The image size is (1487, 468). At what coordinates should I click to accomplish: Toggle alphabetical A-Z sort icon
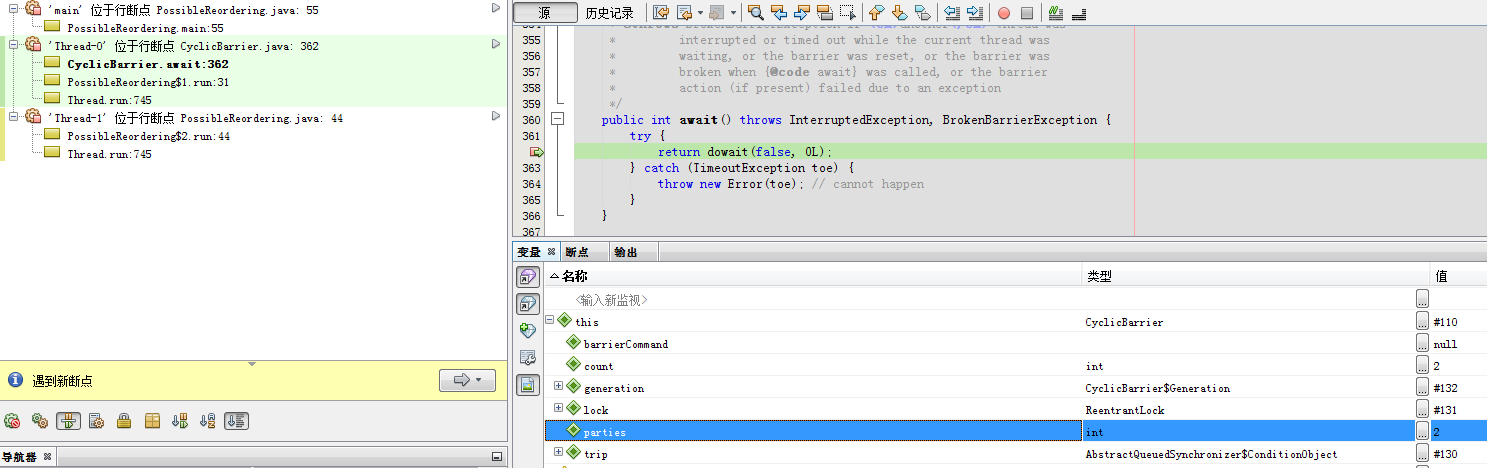(x=208, y=421)
